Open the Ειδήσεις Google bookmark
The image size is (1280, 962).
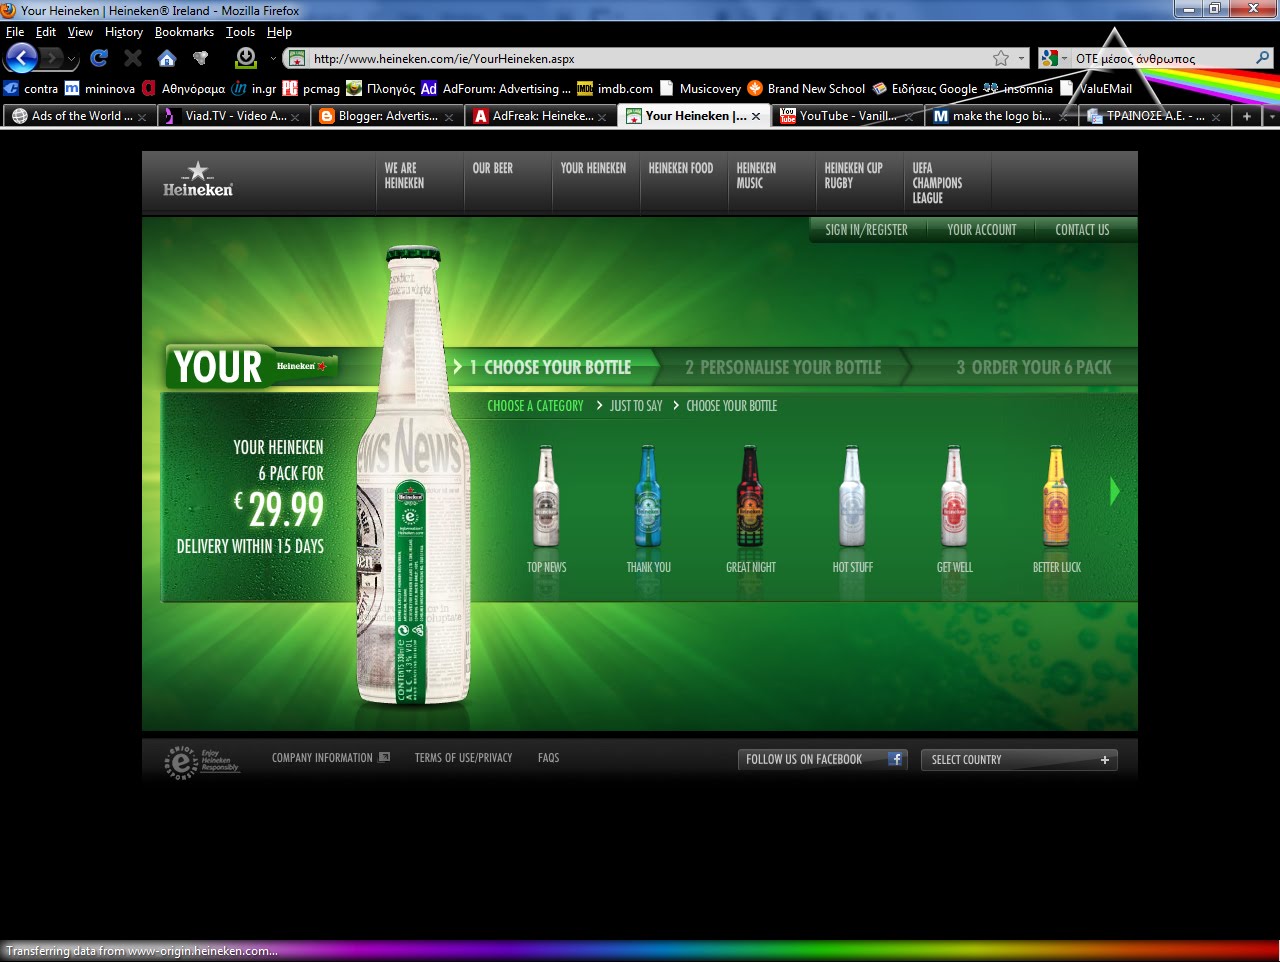click(924, 88)
